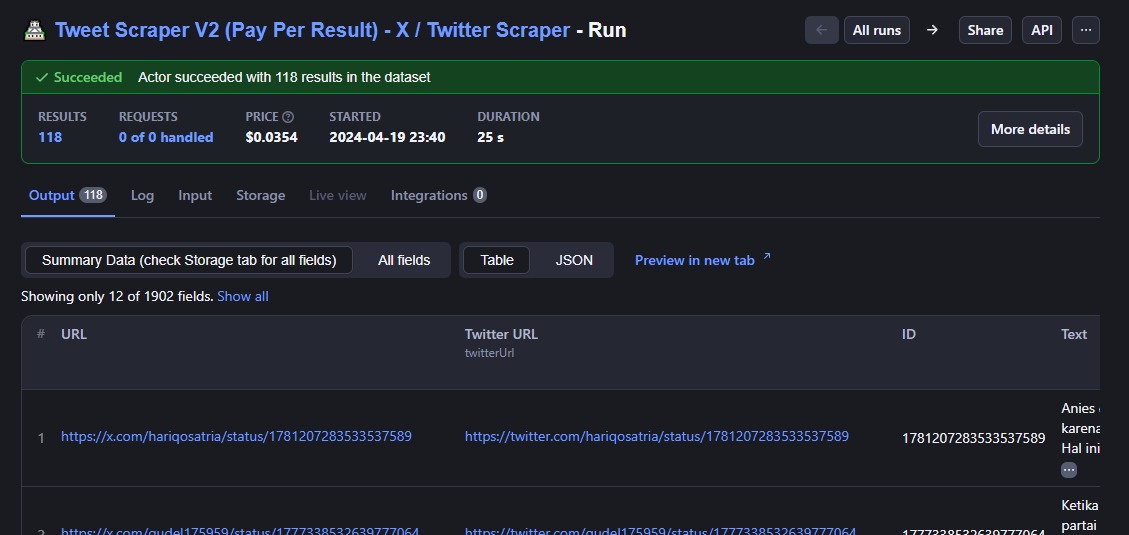
Task: Click Show all fields link
Action: 243,297
